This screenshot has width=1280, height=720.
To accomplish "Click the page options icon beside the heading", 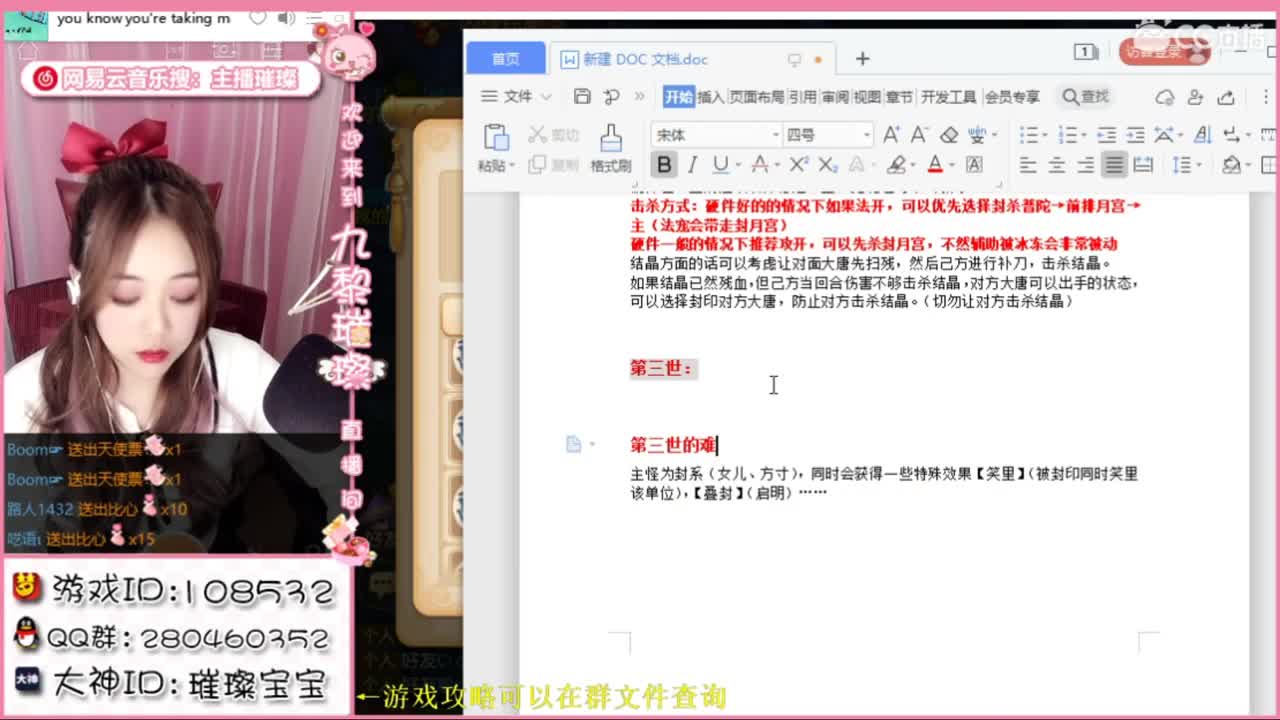I will [x=574, y=444].
